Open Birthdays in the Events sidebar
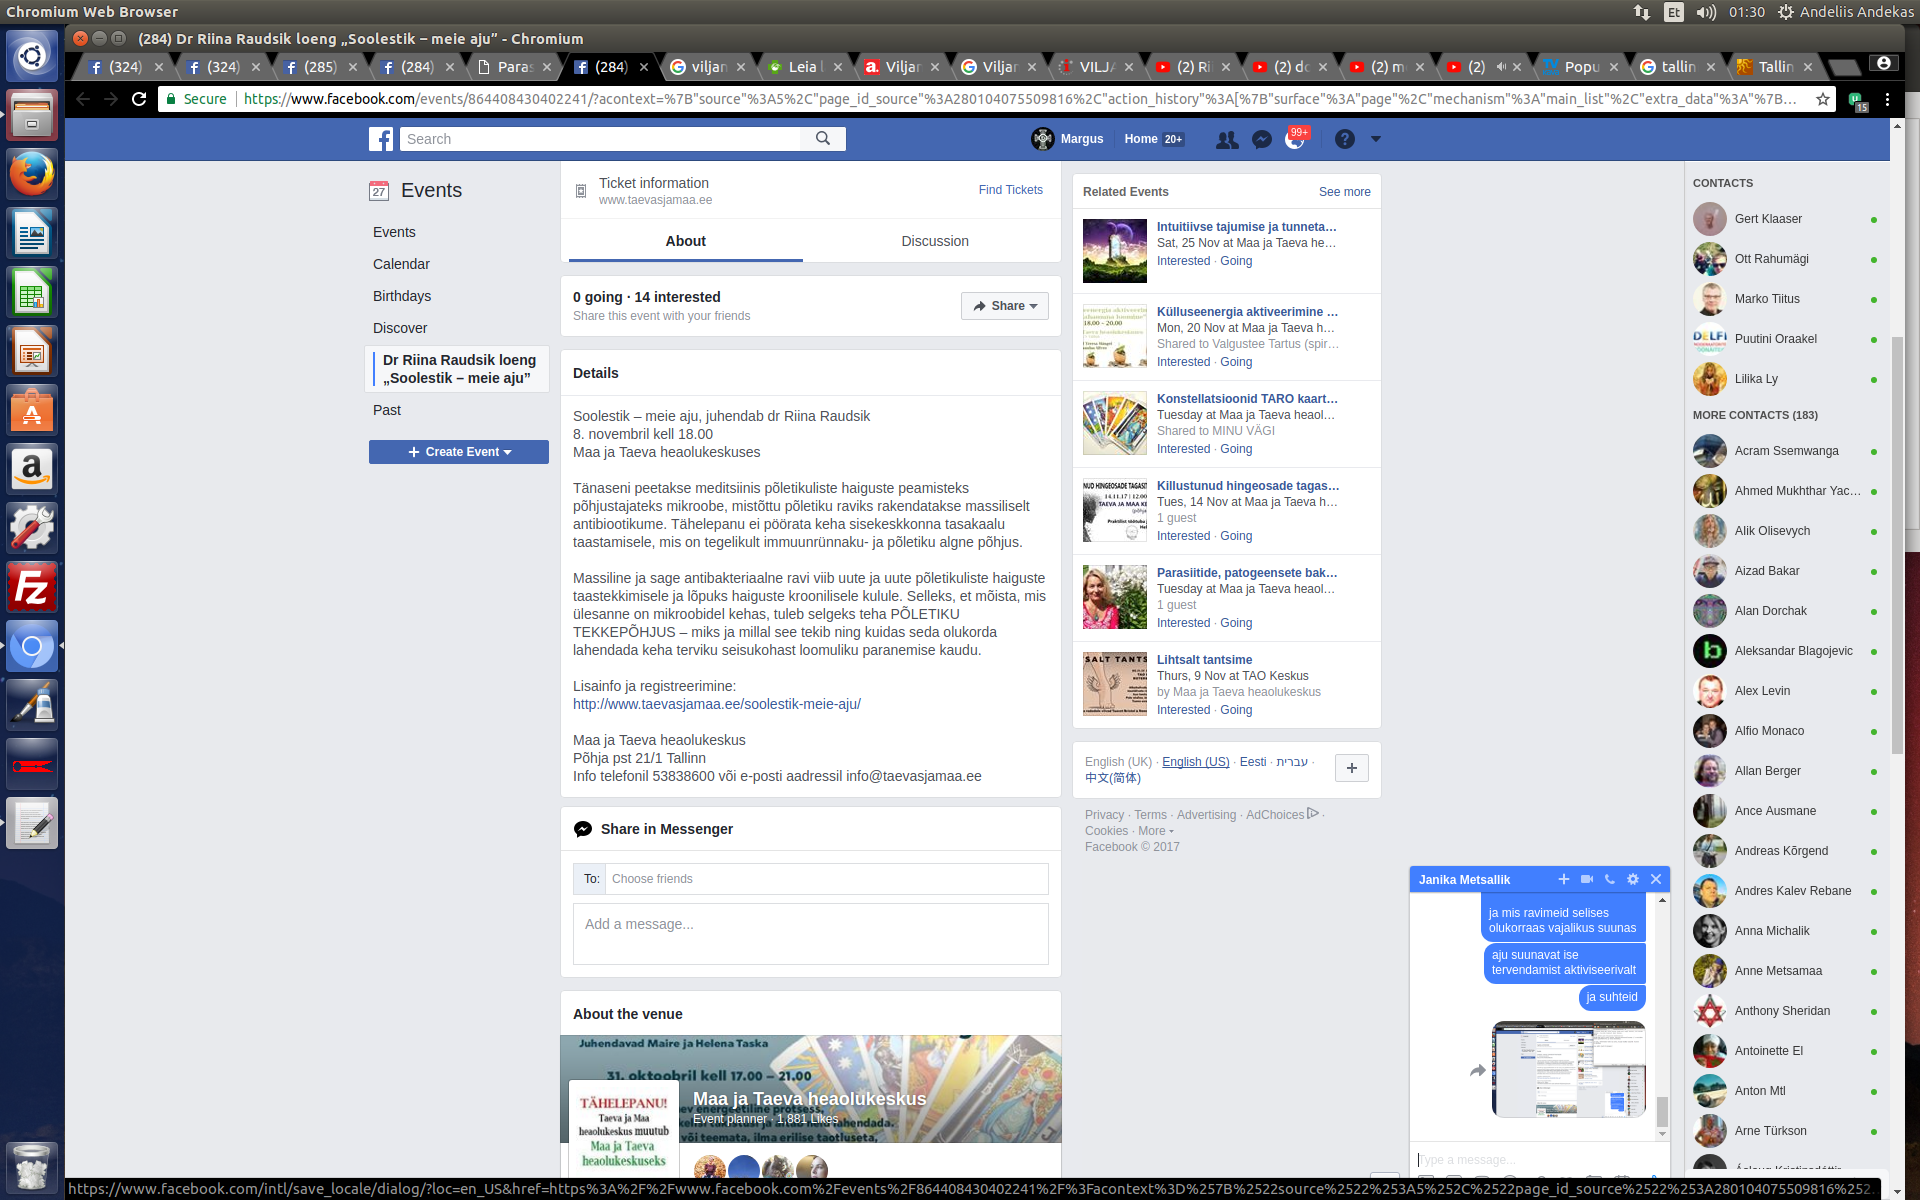This screenshot has width=1920, height=1200. click(402, 296)
